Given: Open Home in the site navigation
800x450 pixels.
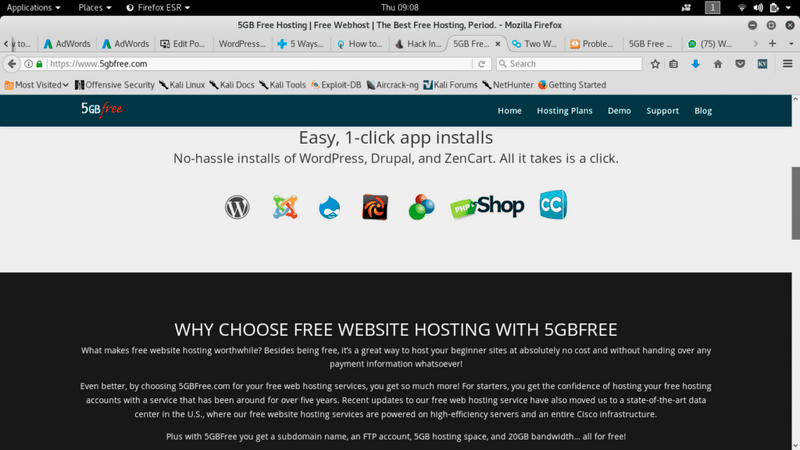Looking at the screenshot, I should [510, 111].
